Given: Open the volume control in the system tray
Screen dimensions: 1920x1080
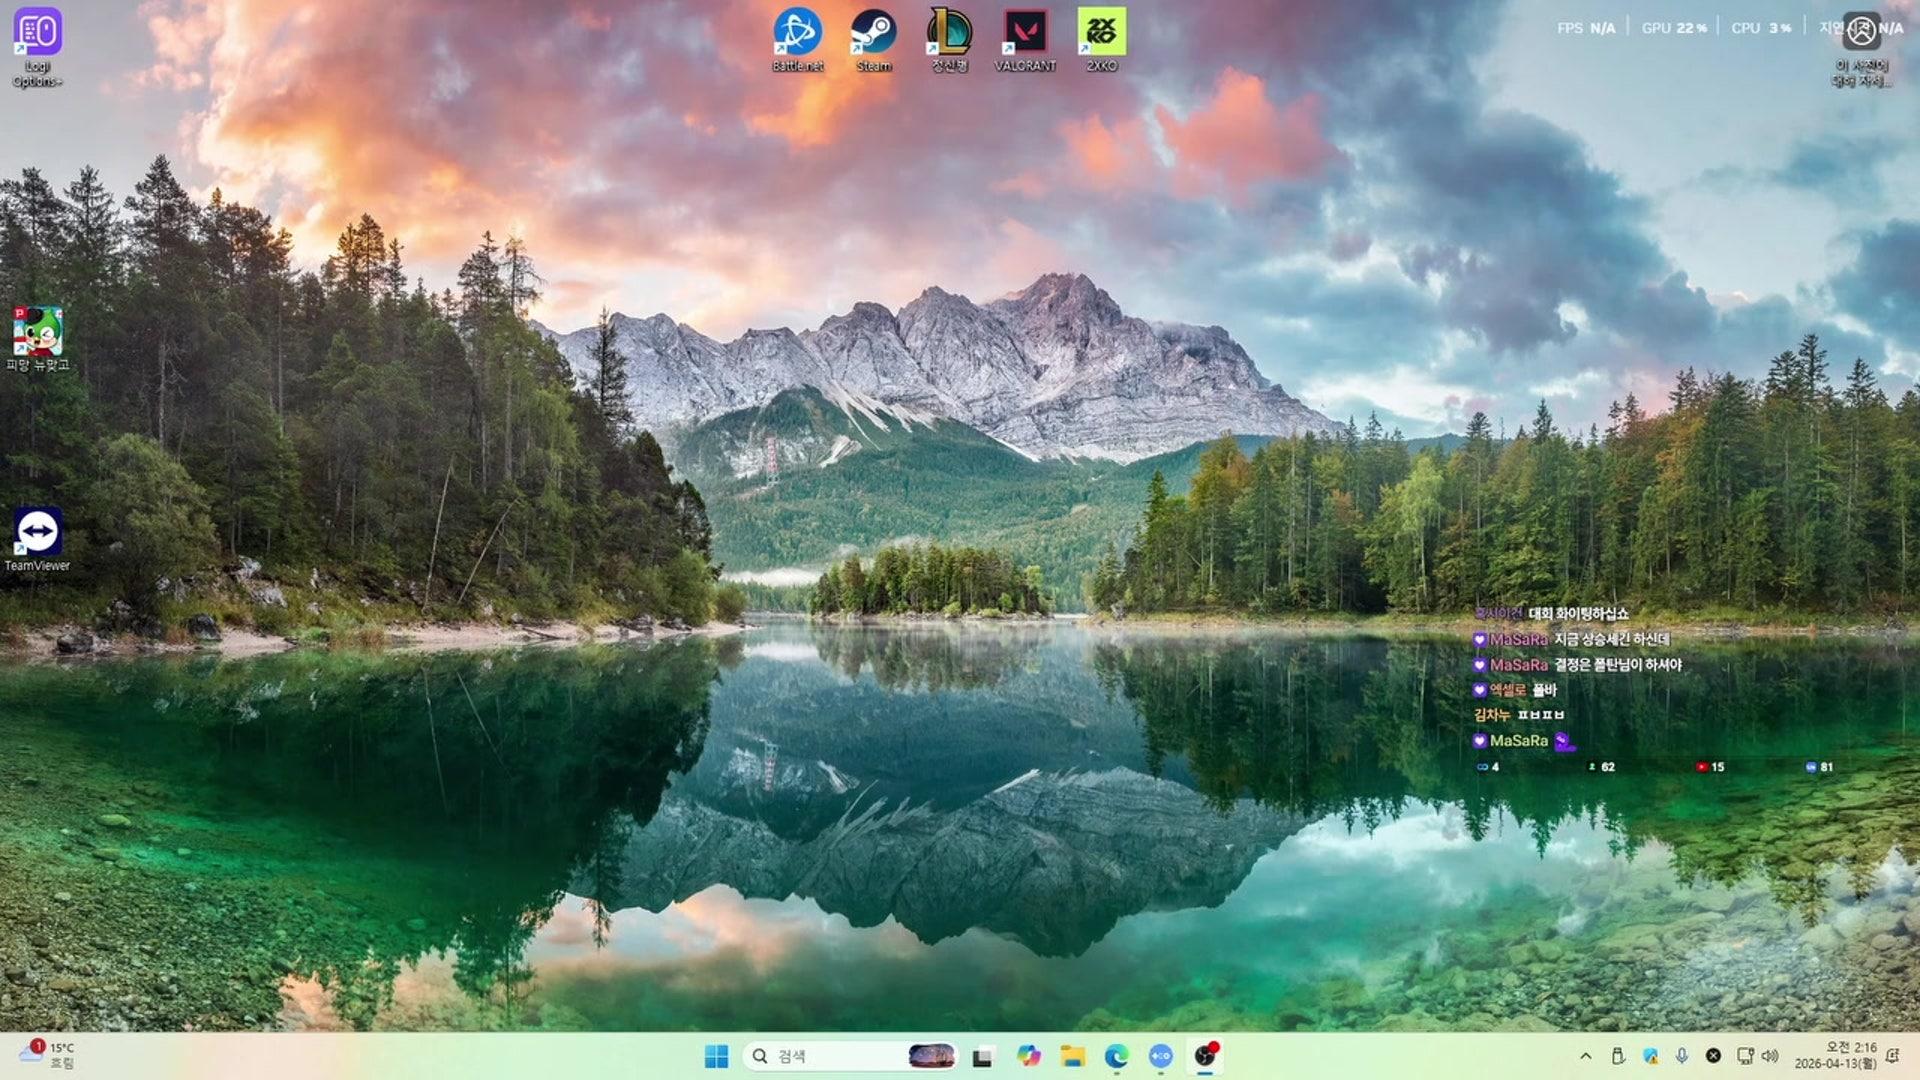Looking at the screenshot, I should [1770, 1056].
